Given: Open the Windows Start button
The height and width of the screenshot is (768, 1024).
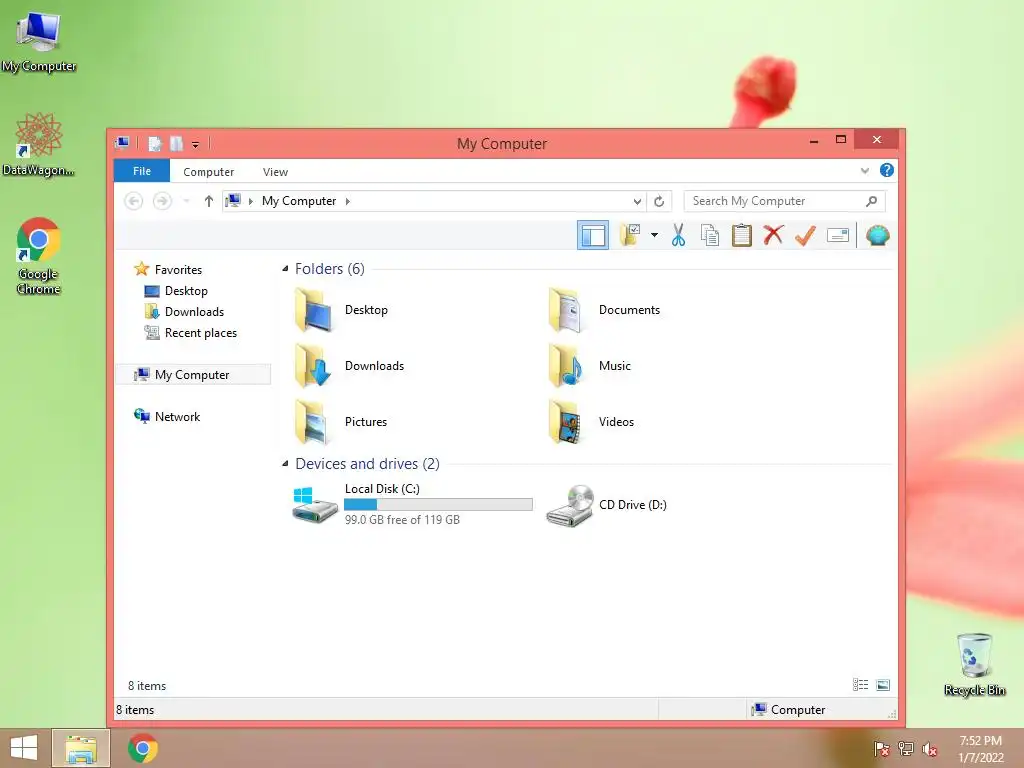Looking at the screenshot, I should point(24,748).
